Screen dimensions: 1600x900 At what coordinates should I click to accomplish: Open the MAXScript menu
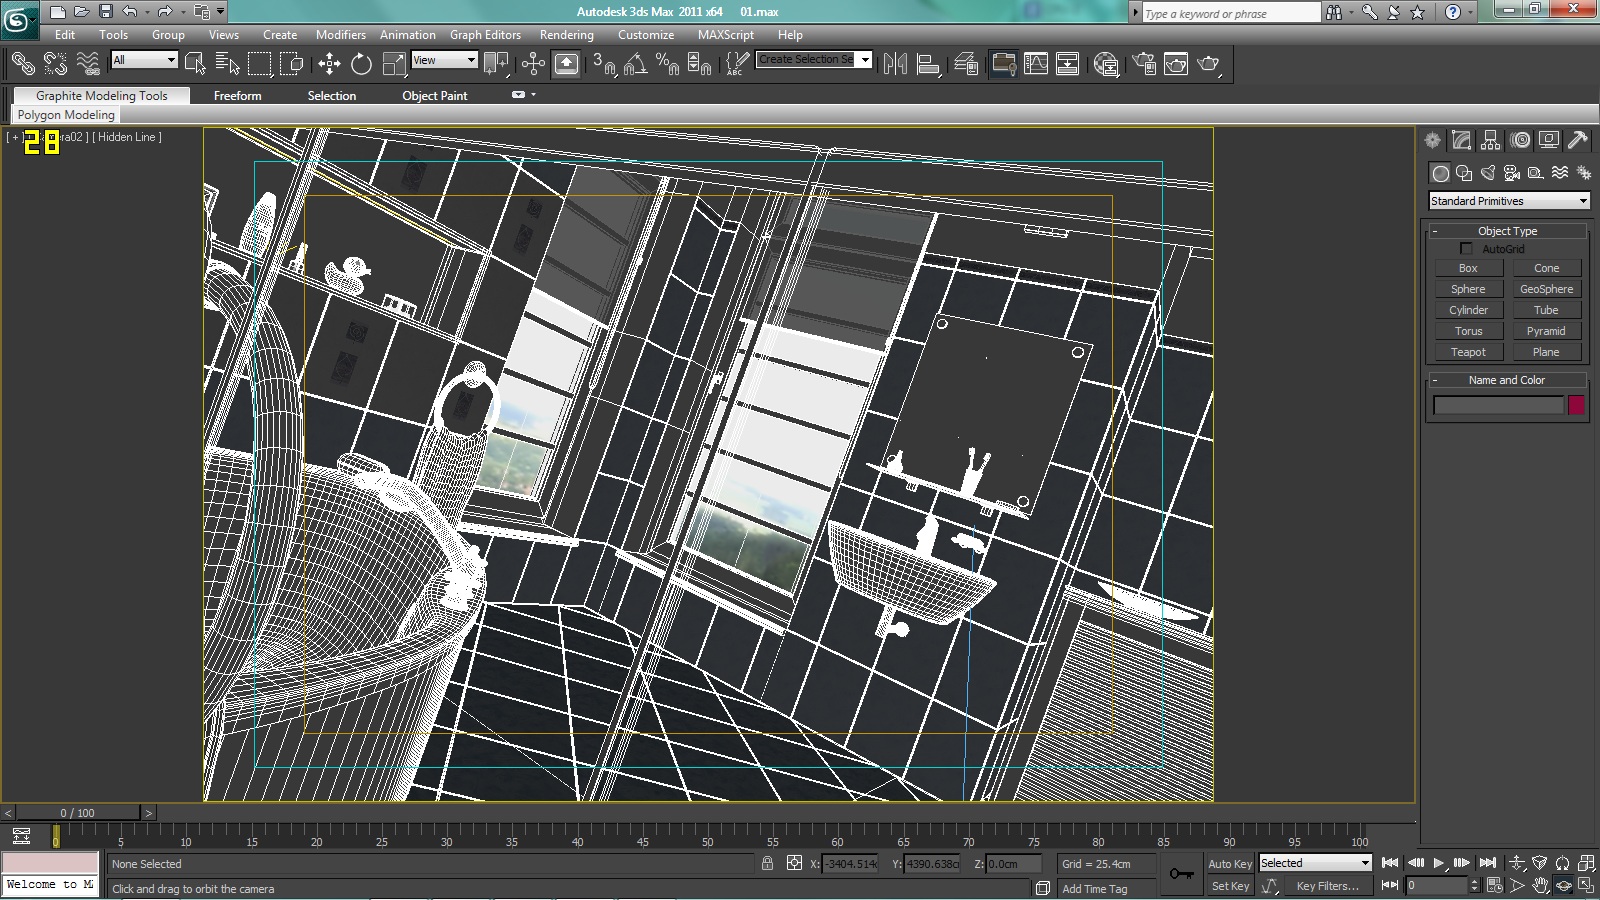tap(726, 34)
